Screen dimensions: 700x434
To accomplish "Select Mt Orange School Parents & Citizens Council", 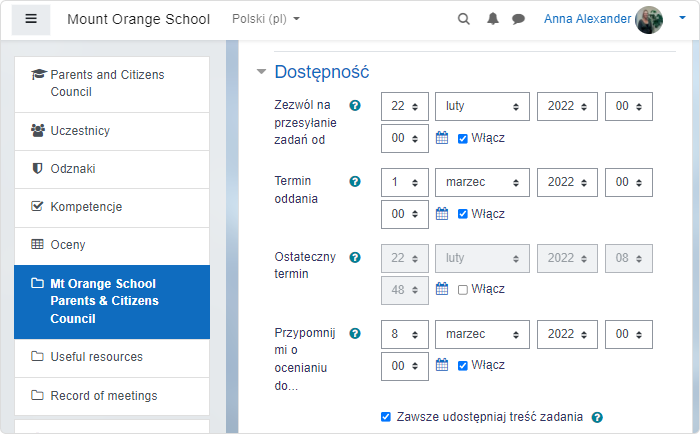I will coord(112,302).
